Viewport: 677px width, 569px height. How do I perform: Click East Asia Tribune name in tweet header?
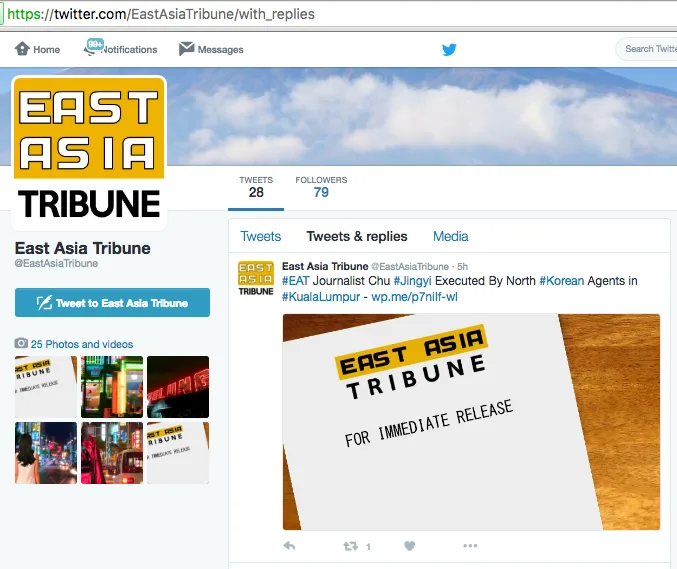click(x=325, y=266)
